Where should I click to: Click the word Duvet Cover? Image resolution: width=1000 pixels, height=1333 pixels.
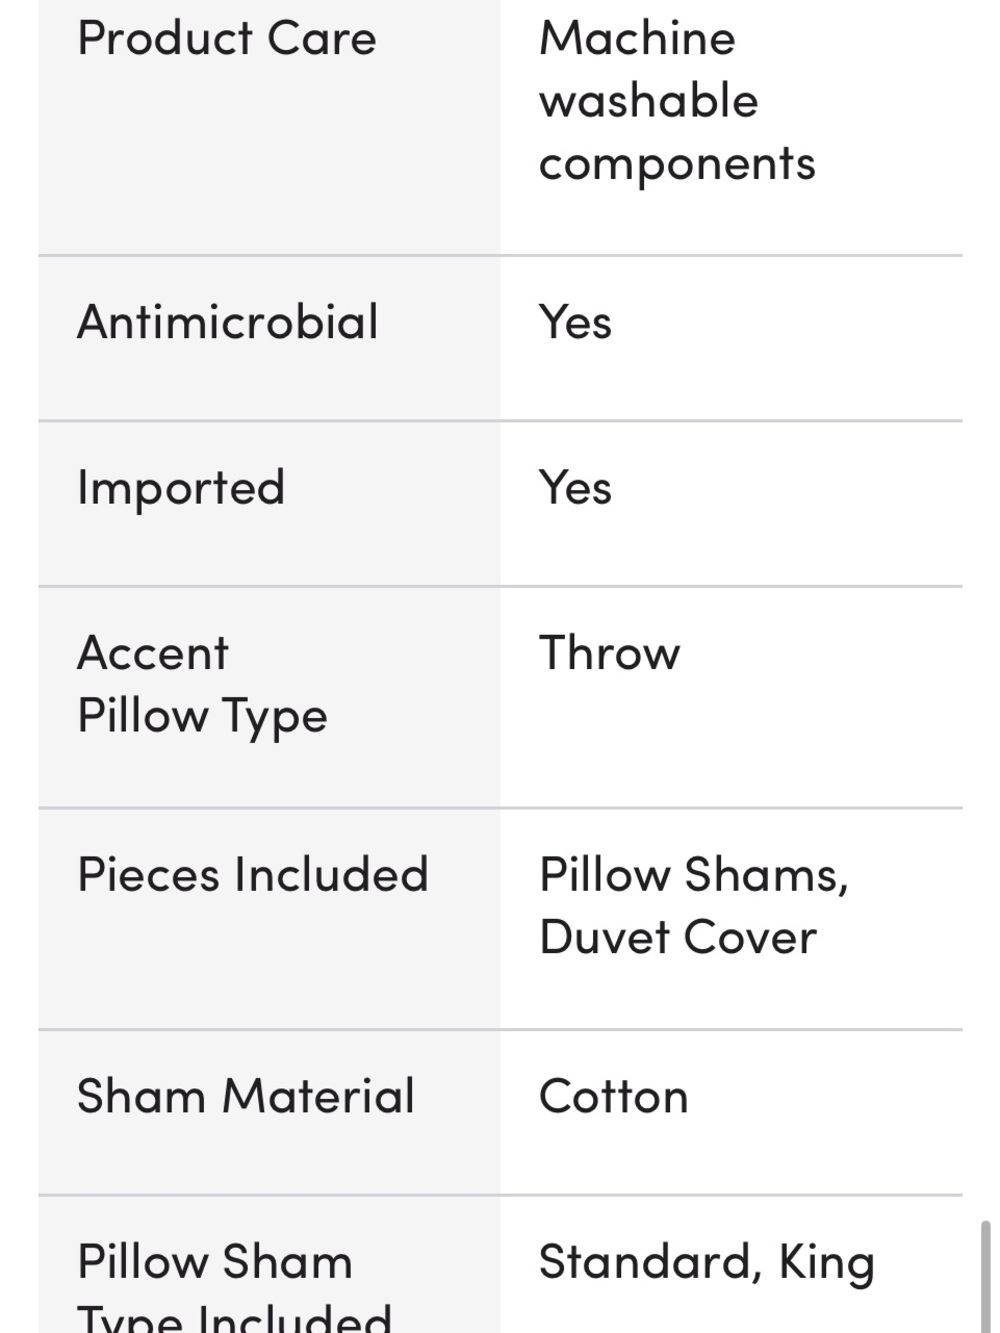point(678,938)
